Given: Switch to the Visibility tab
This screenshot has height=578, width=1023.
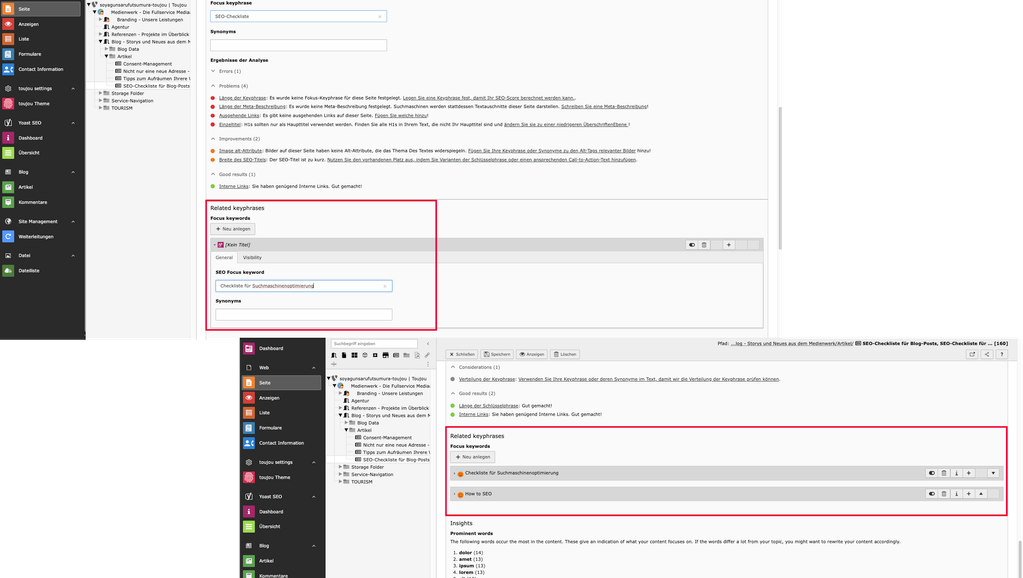Looking at the screenshot, I should point(252,257).
